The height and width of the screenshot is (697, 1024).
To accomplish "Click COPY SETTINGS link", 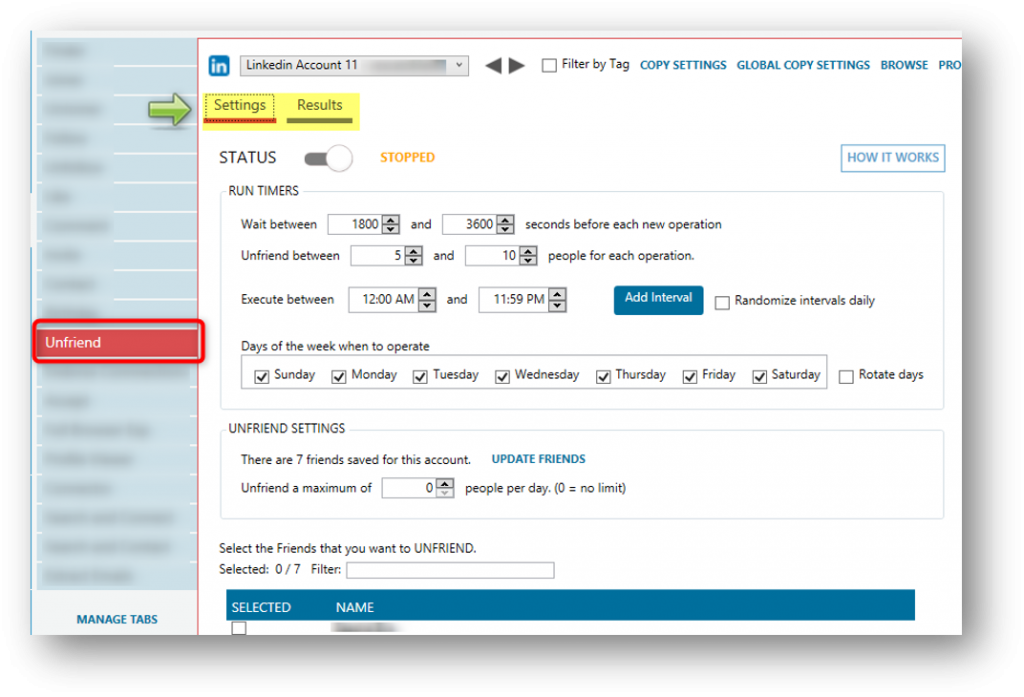I will coord(682,65).
